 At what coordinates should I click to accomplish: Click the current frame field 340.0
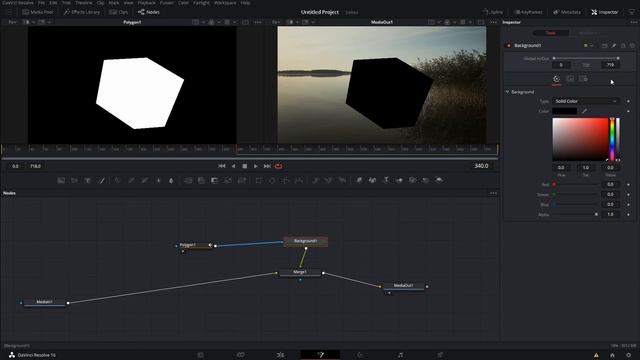481,166
